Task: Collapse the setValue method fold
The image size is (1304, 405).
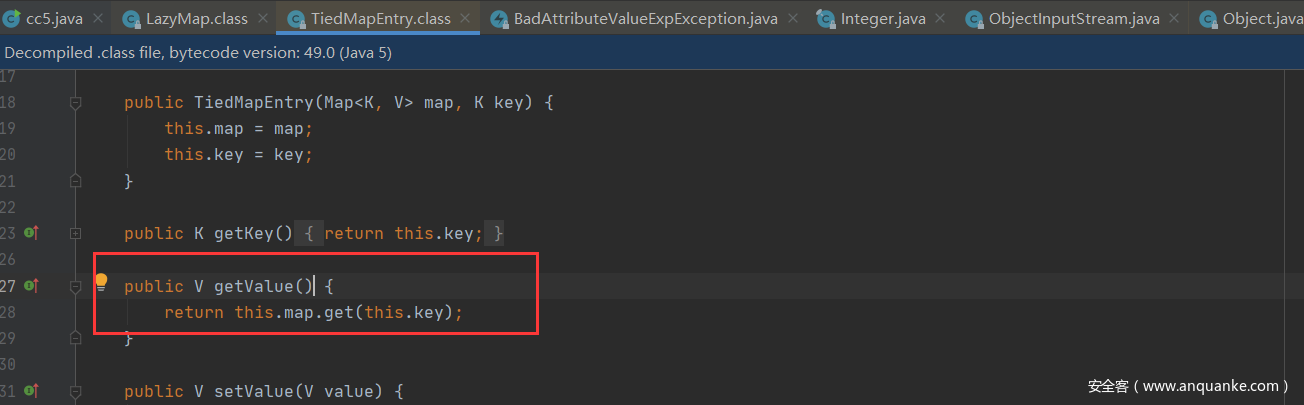Action: 75,391
